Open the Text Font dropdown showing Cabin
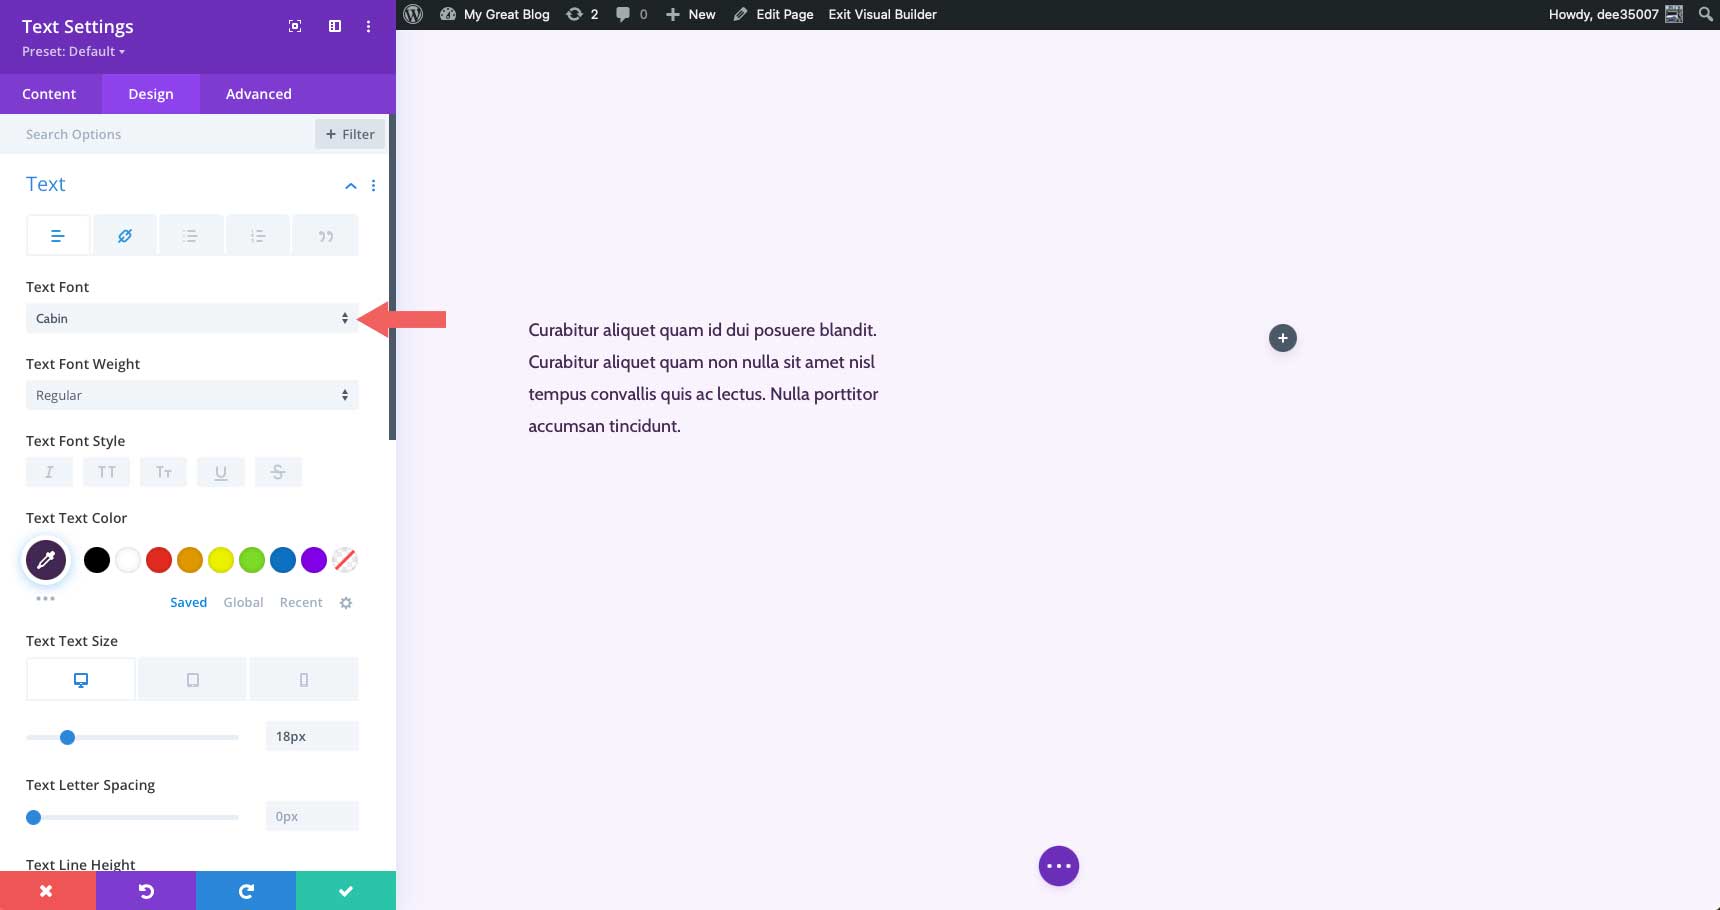Image resolution: width=1720 pixels, height=910 pixels. coord(191,318)
